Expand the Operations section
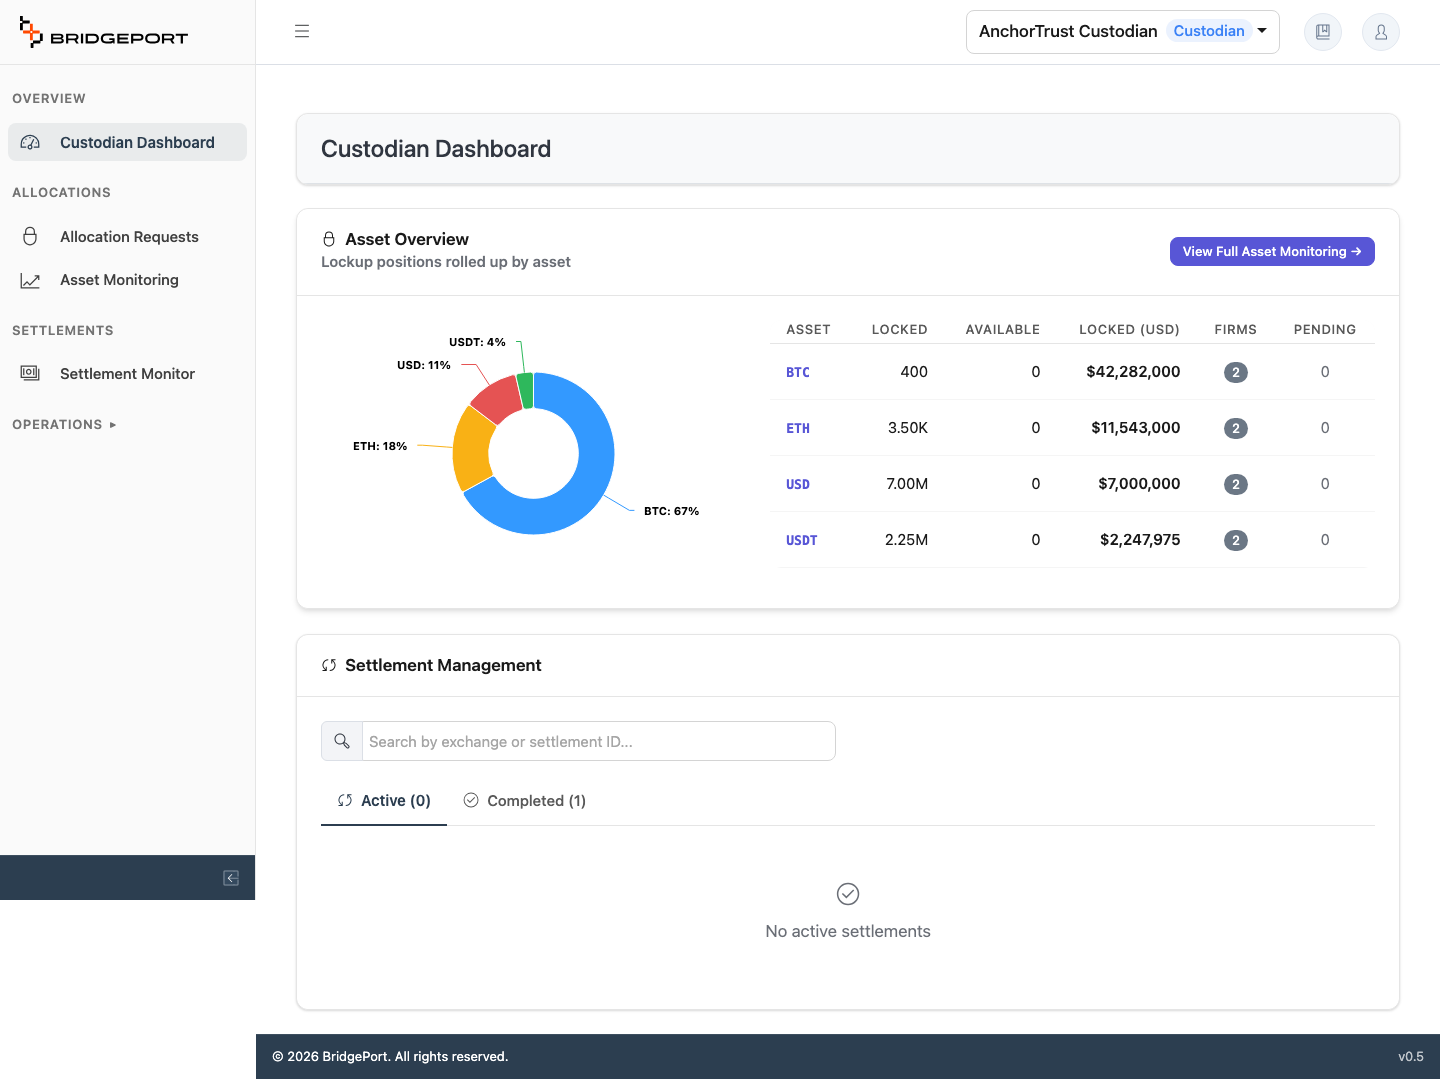The height and width of the screenshot is (1079, 1440). [64, 424]
